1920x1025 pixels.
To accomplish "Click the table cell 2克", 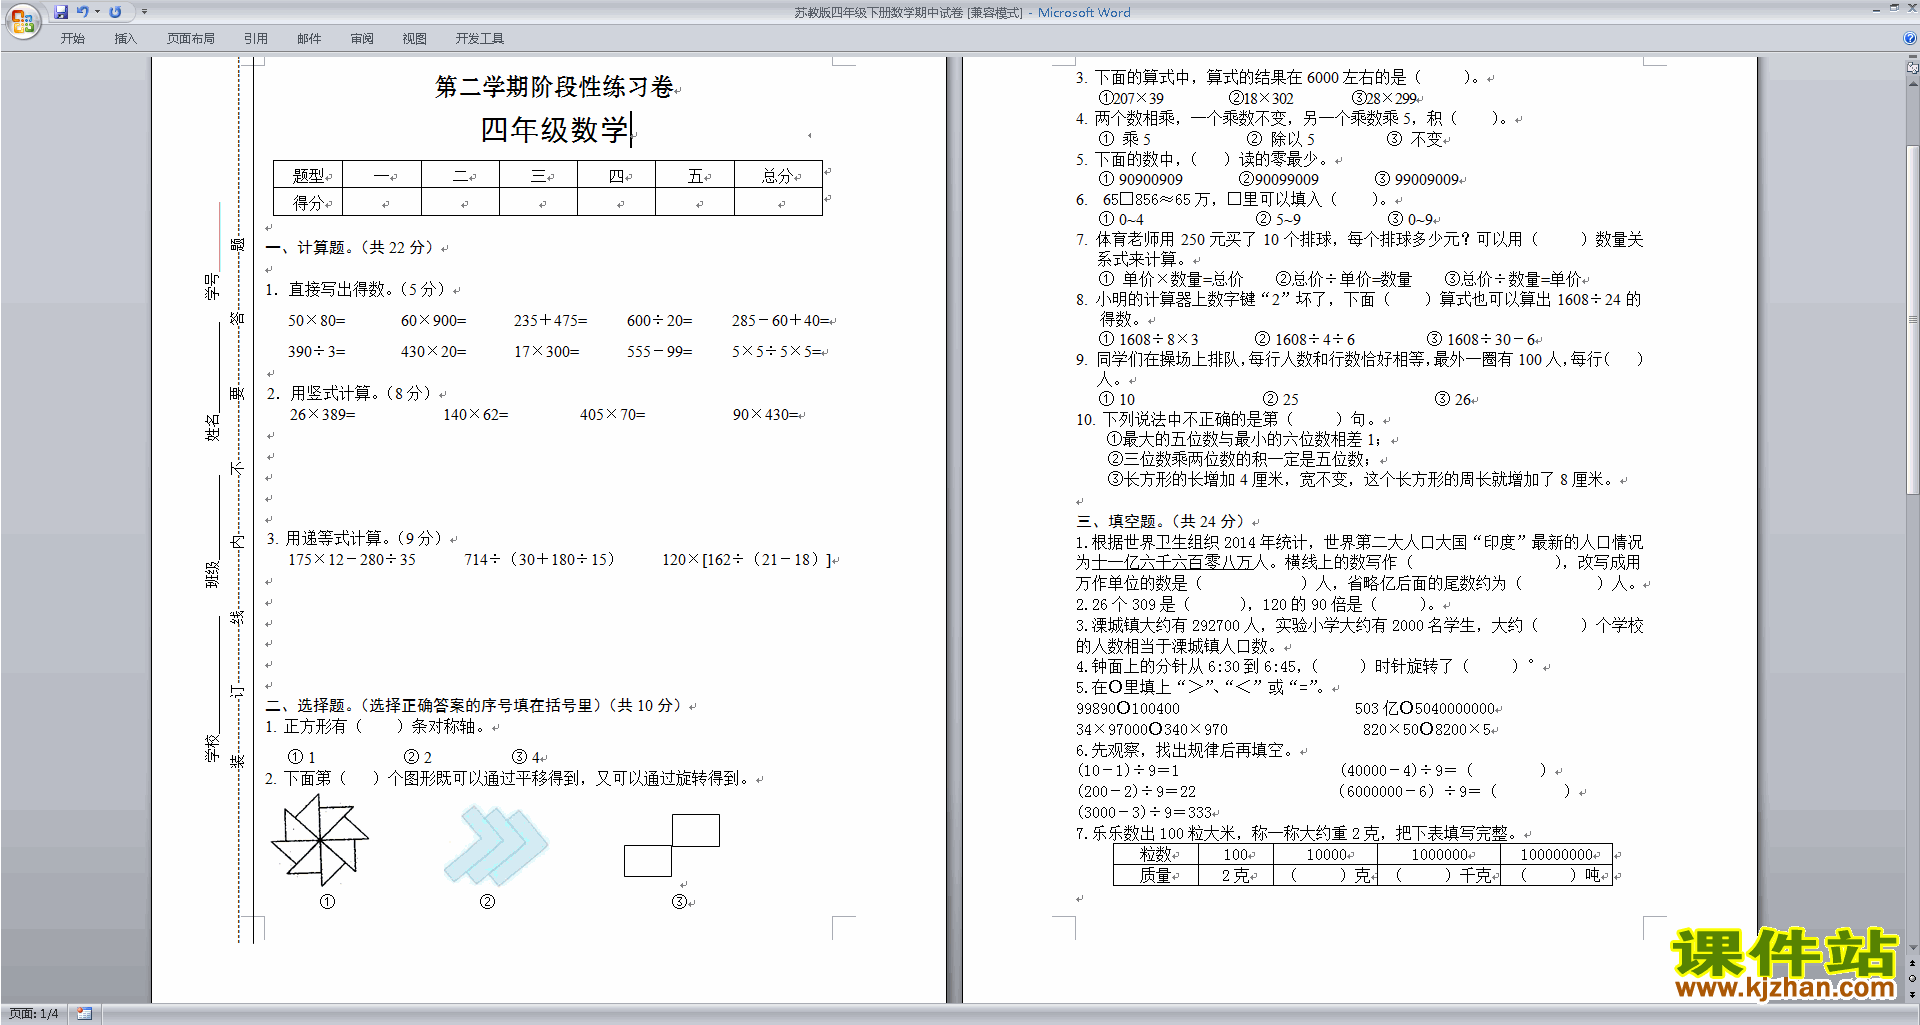I will point(1235,875).
